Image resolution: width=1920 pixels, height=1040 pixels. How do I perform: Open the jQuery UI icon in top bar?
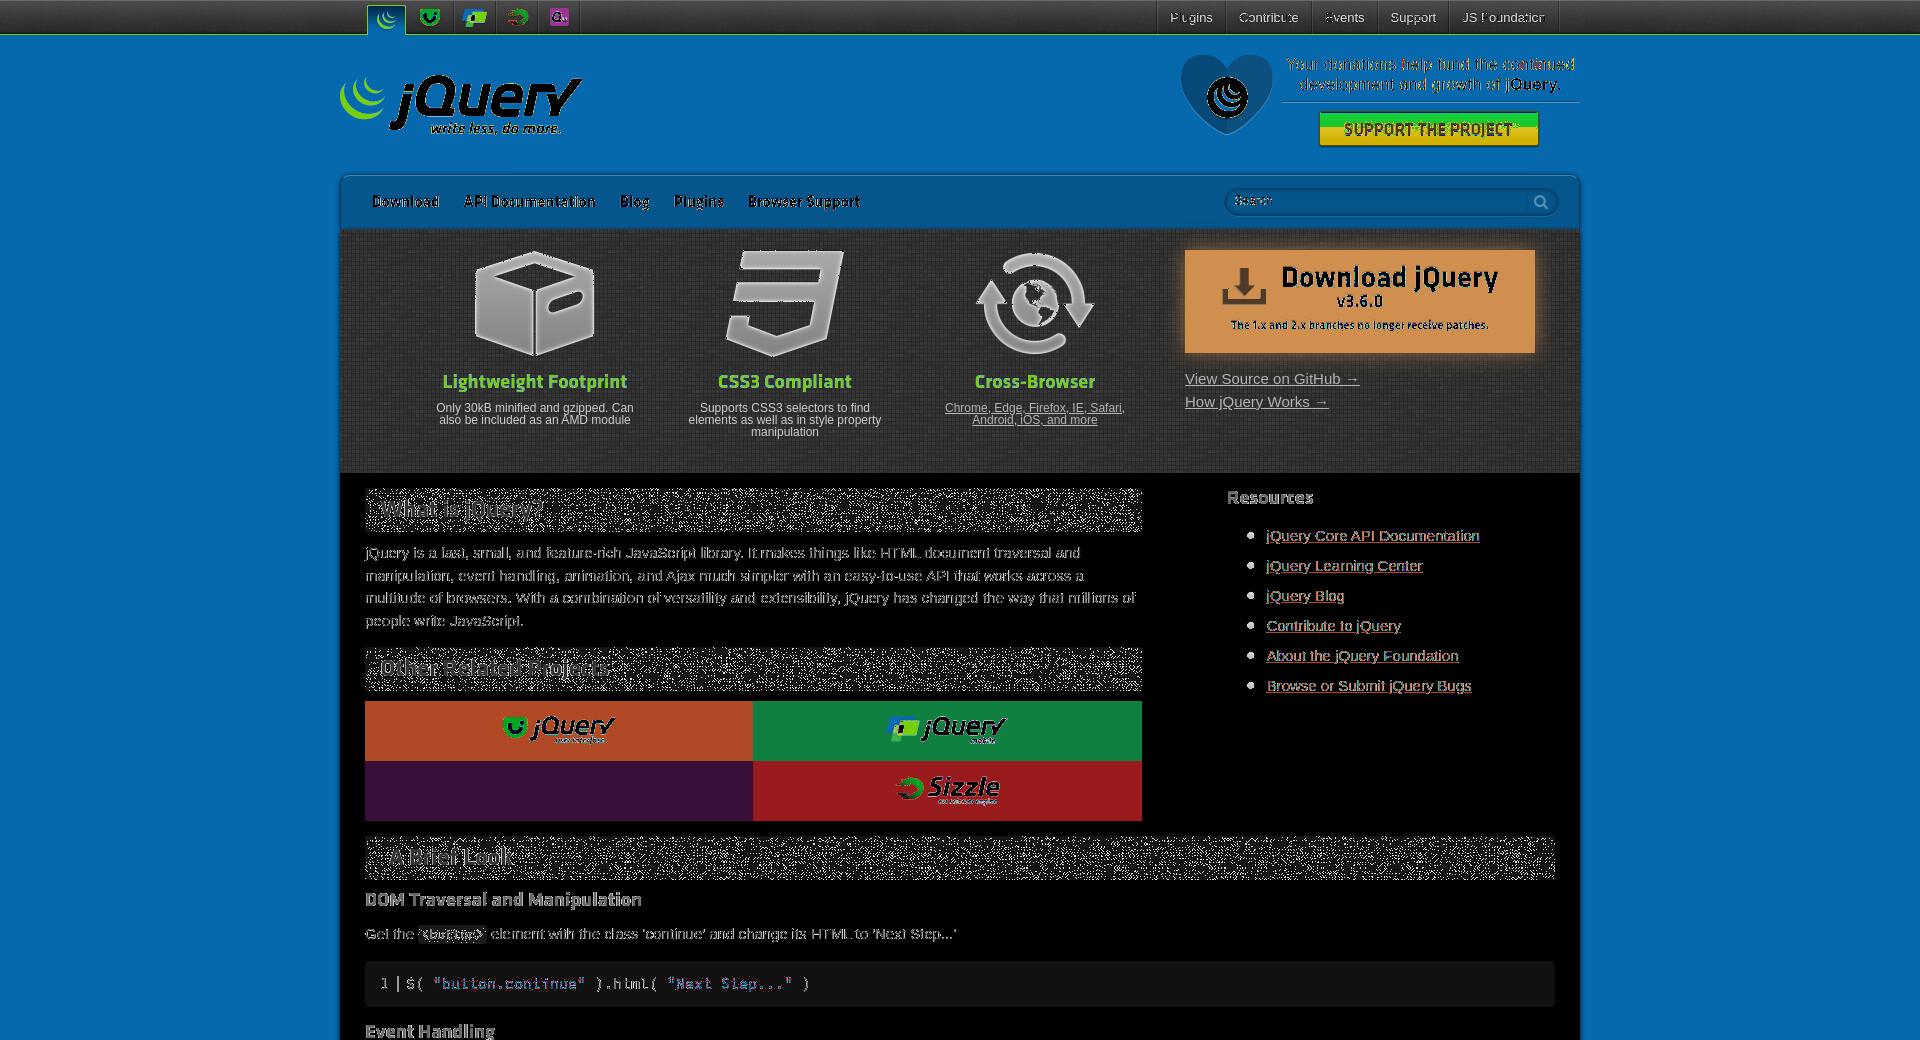(430, 17)
